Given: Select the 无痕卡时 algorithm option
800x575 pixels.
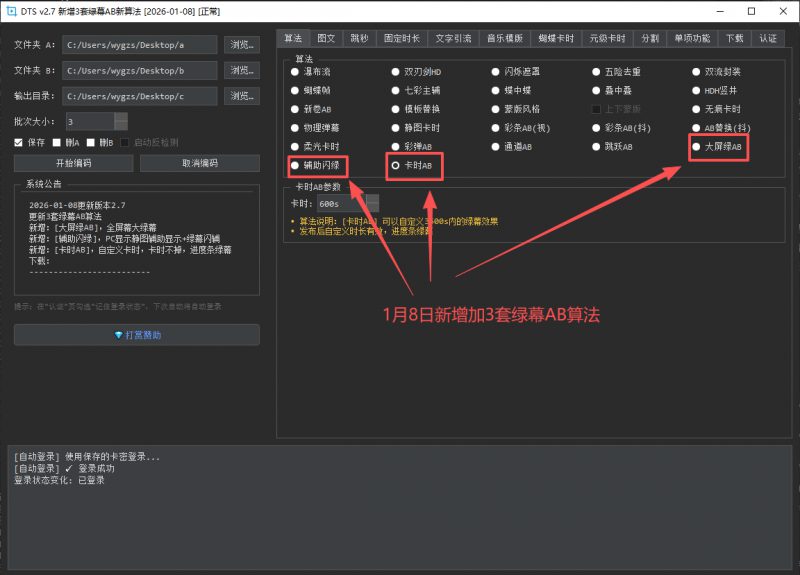Looking at the screenshot, I should pos(696,109).
